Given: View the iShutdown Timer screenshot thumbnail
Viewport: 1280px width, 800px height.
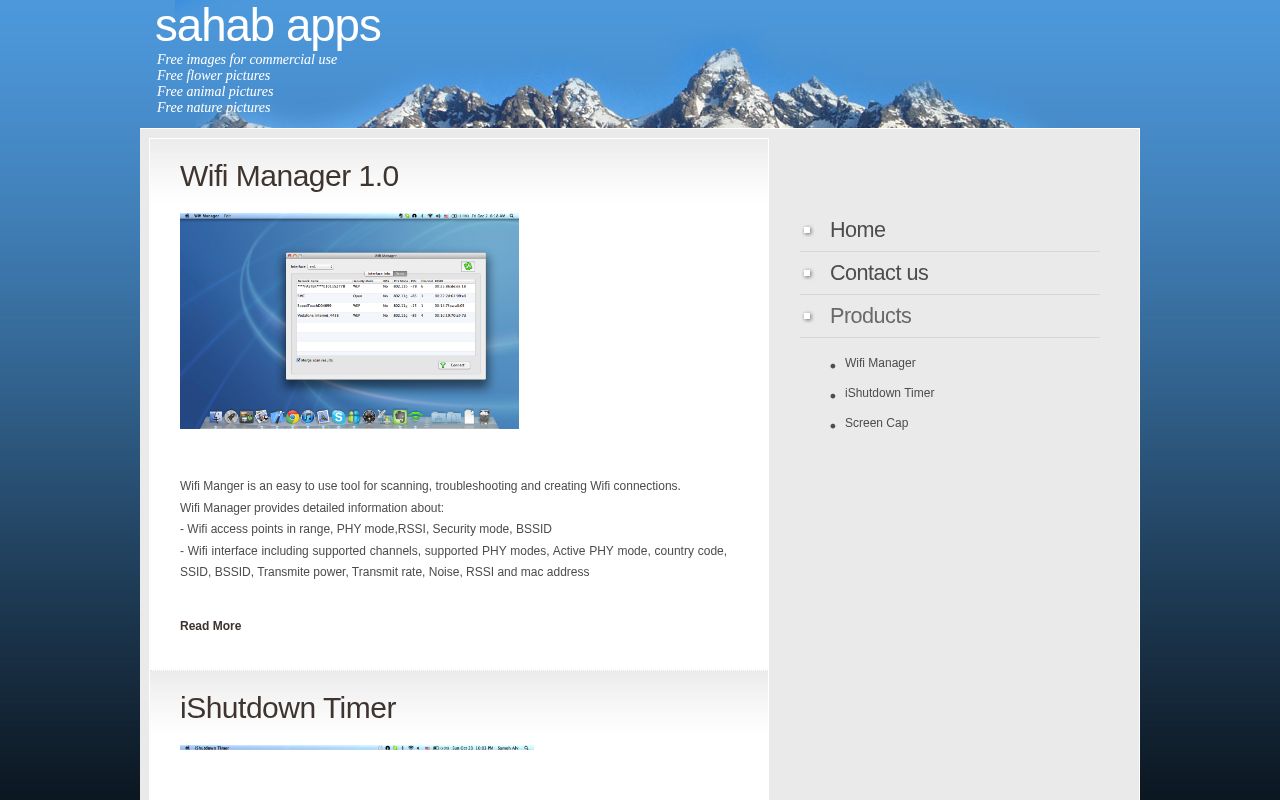Looking at the screenshot, I should tap(357, 747).
